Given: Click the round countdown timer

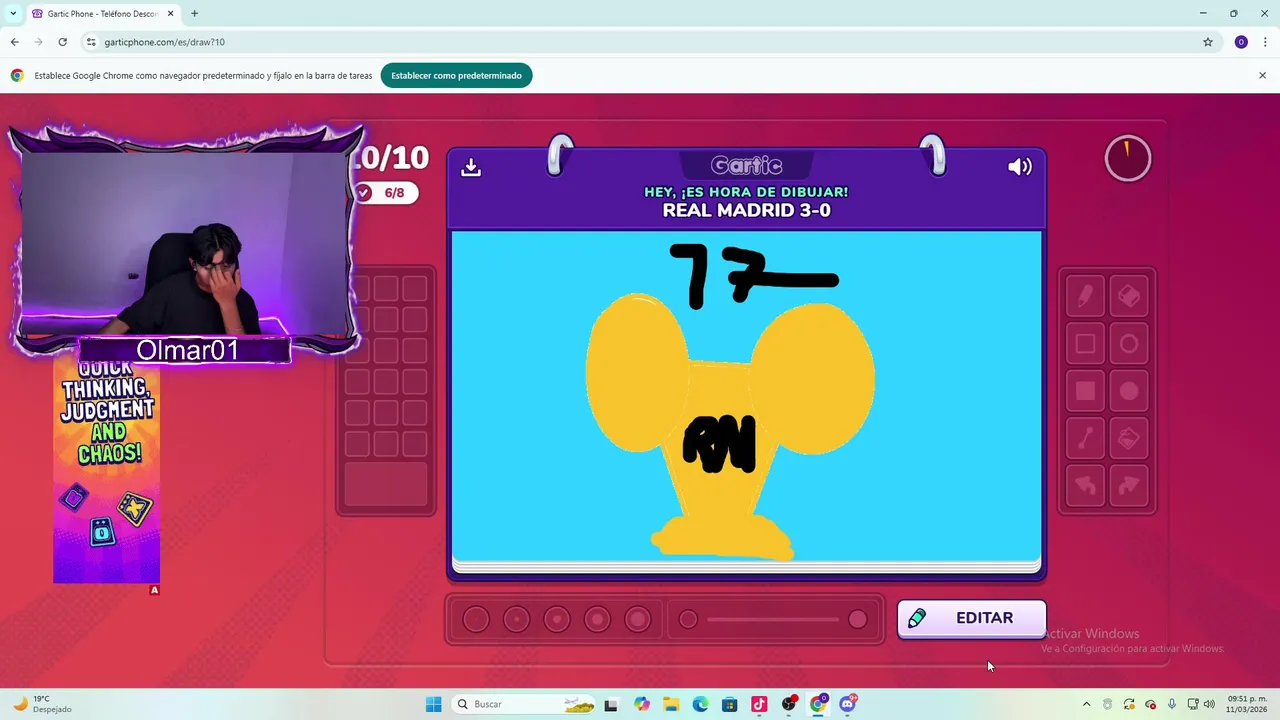Looking at the screenshot, I should (1128, 158).
